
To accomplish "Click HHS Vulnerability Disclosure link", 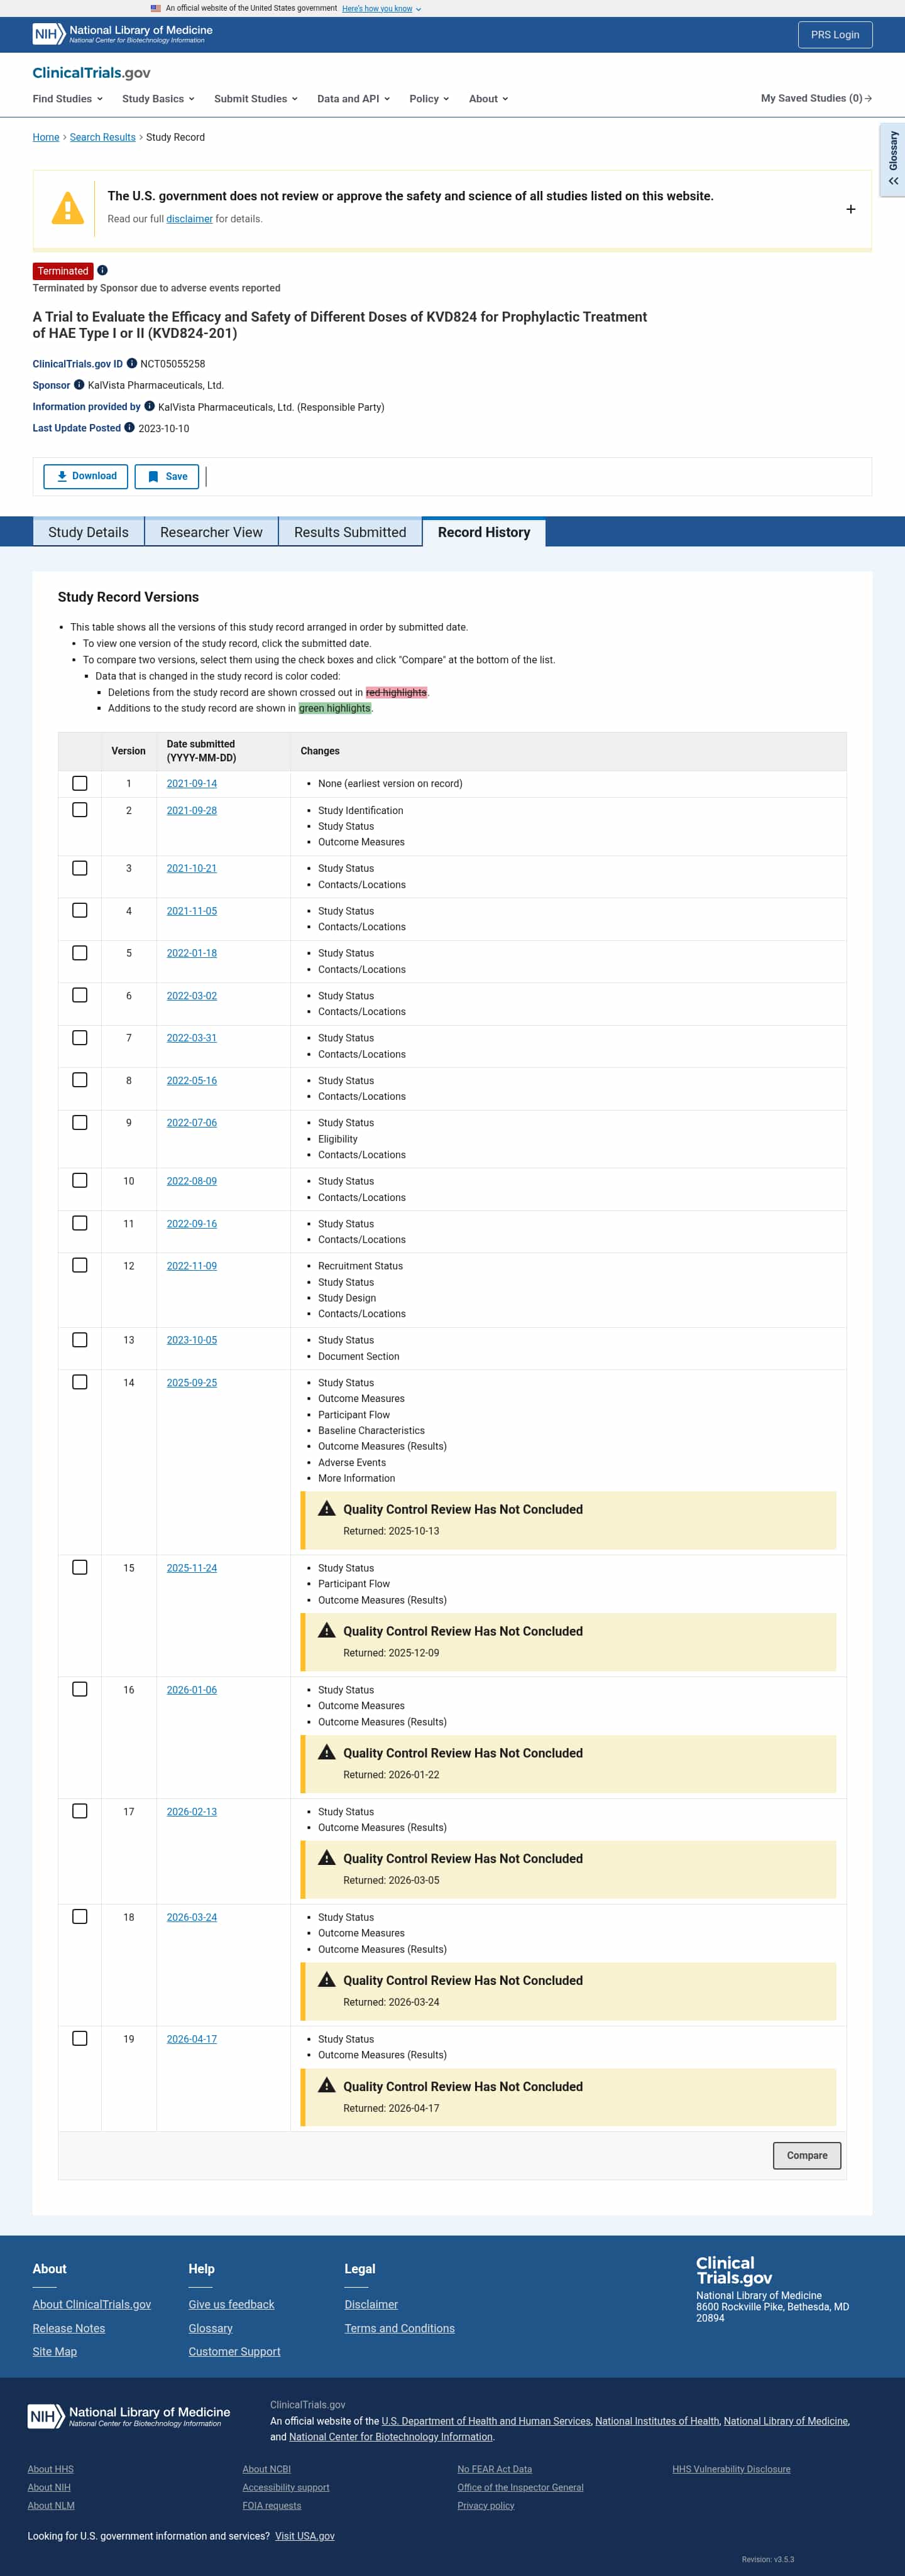I will pyautogui.click(x=731, y=2469).
